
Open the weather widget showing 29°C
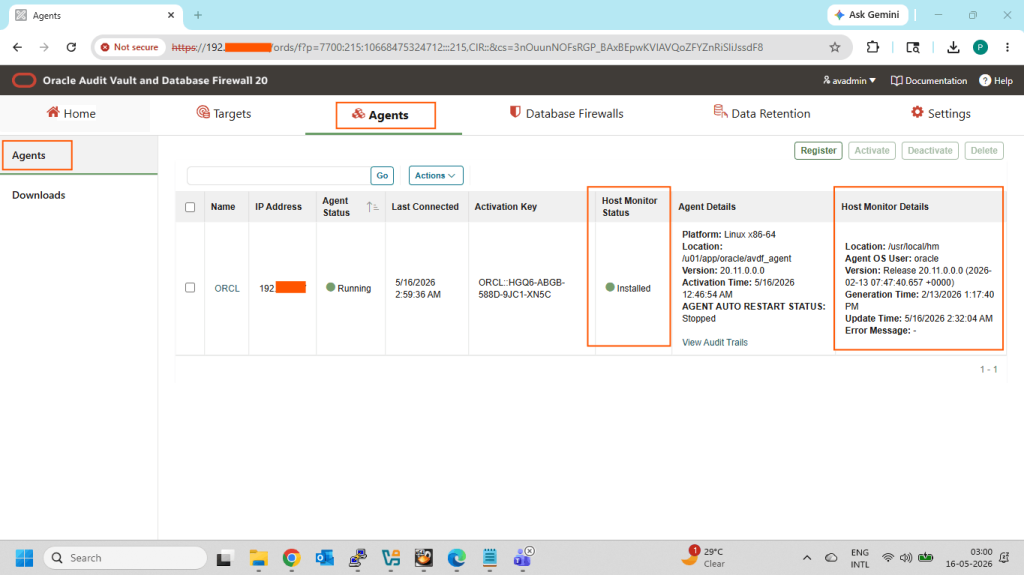[x=704, y=557]
